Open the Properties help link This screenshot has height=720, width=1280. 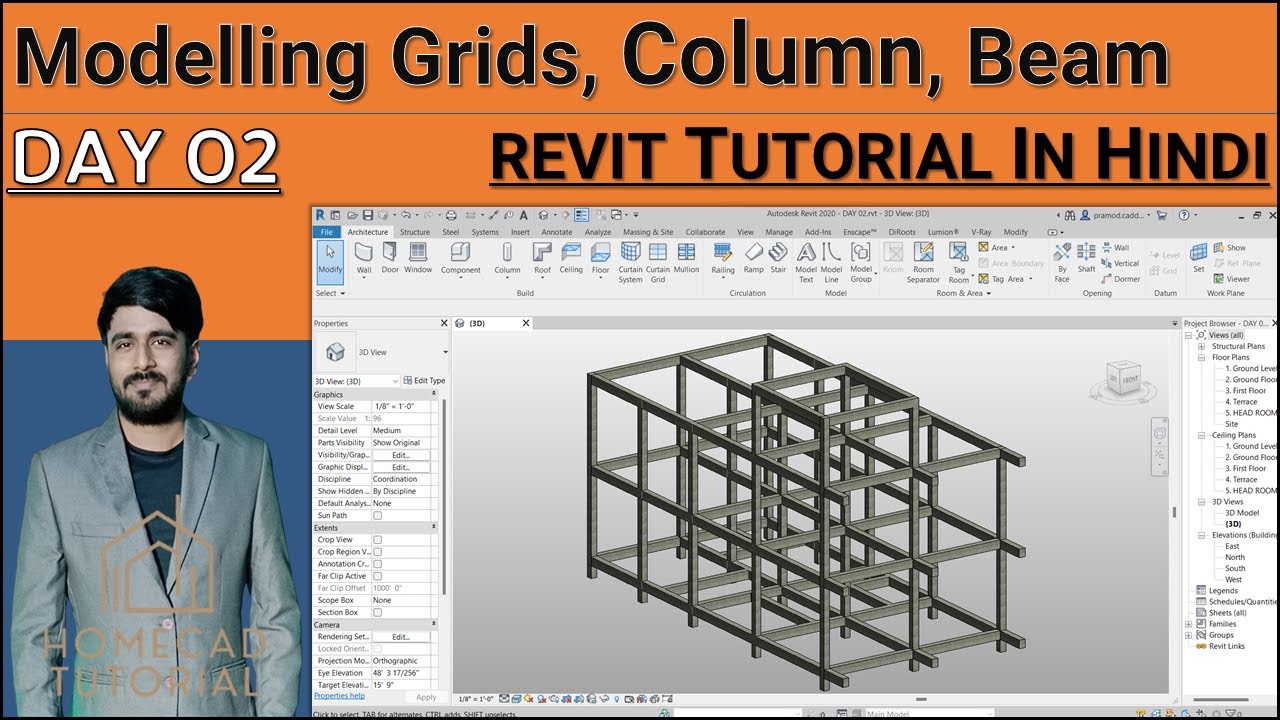[x=339, y=696]
